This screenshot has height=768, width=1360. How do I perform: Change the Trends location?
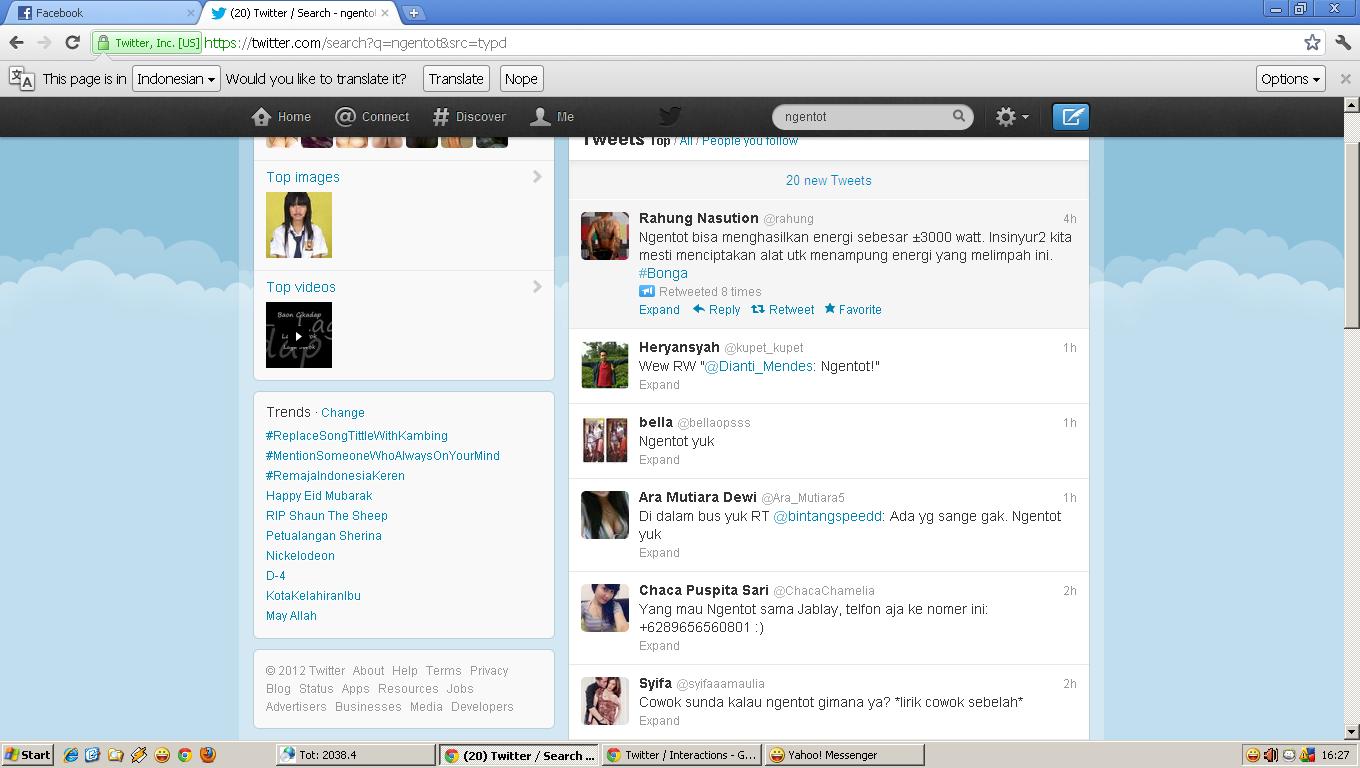click(x=343, y=413)
